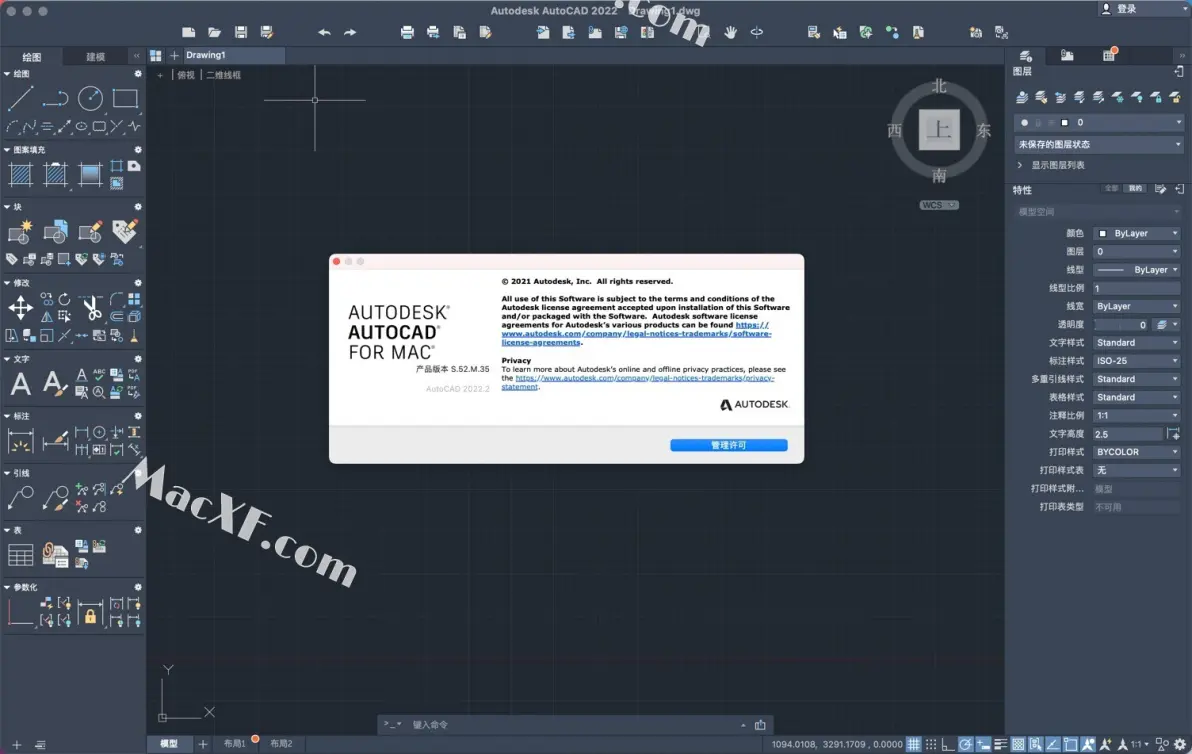
Task: Open the 线宽 ByLayer lineweight dropdown
Action: [x=1137, y=306]
